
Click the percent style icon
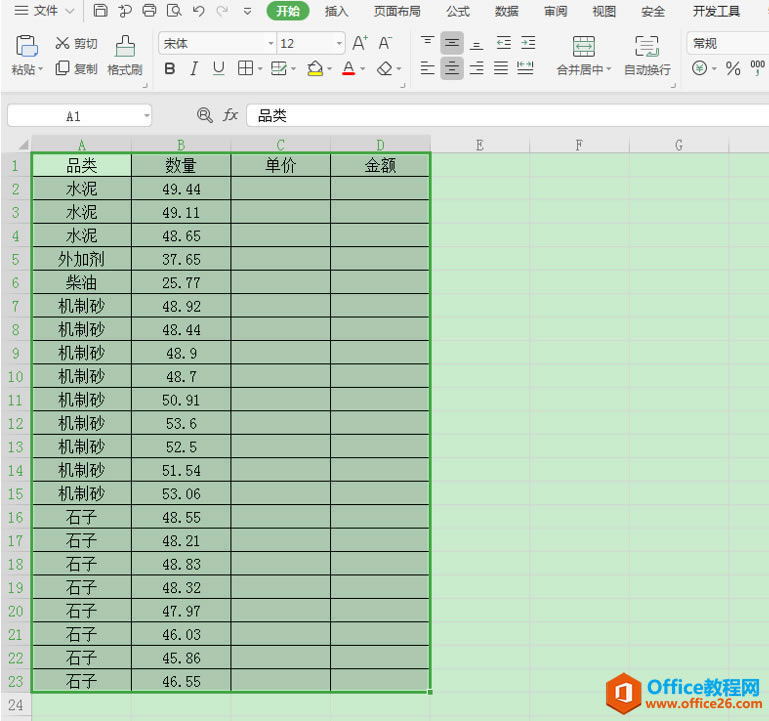(733, 68)
